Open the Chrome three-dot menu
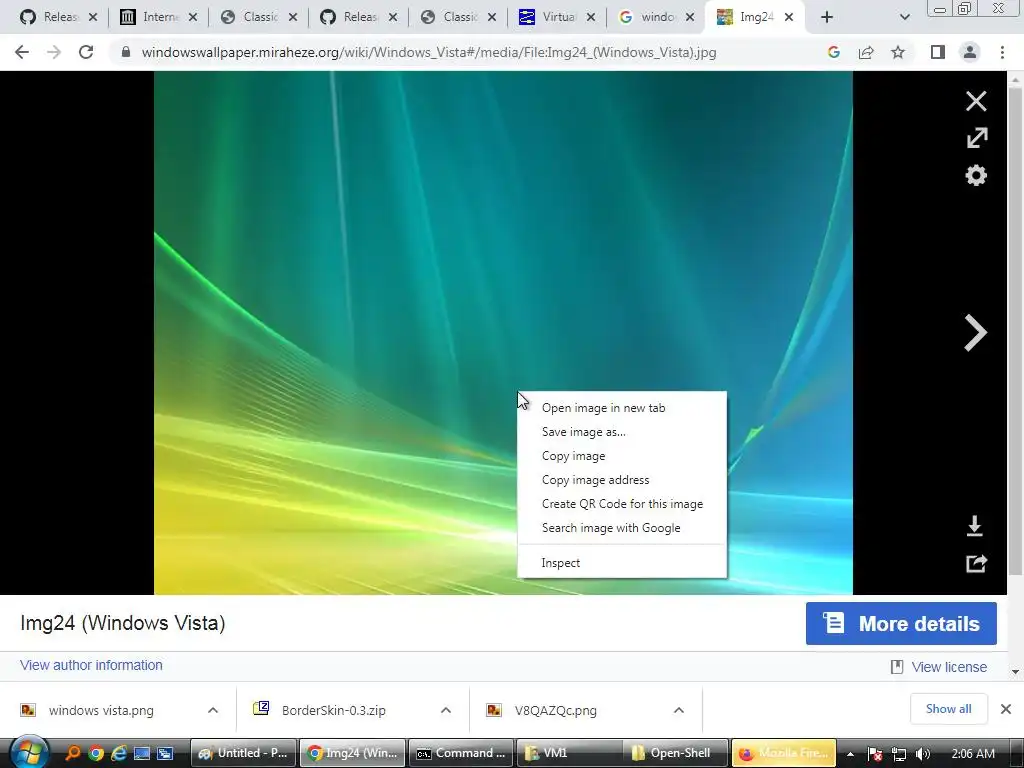Image resolution: width=1024 pixels, height=768 pixels. 1002,52
